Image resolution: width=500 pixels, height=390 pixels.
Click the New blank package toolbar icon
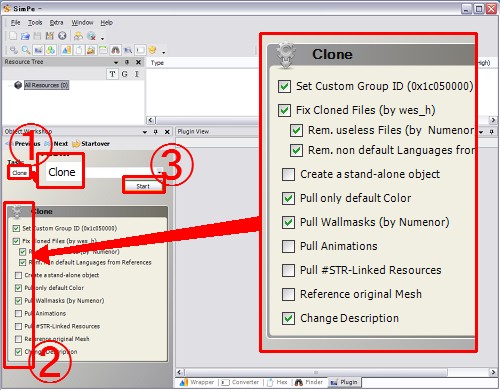click(13, 36)
